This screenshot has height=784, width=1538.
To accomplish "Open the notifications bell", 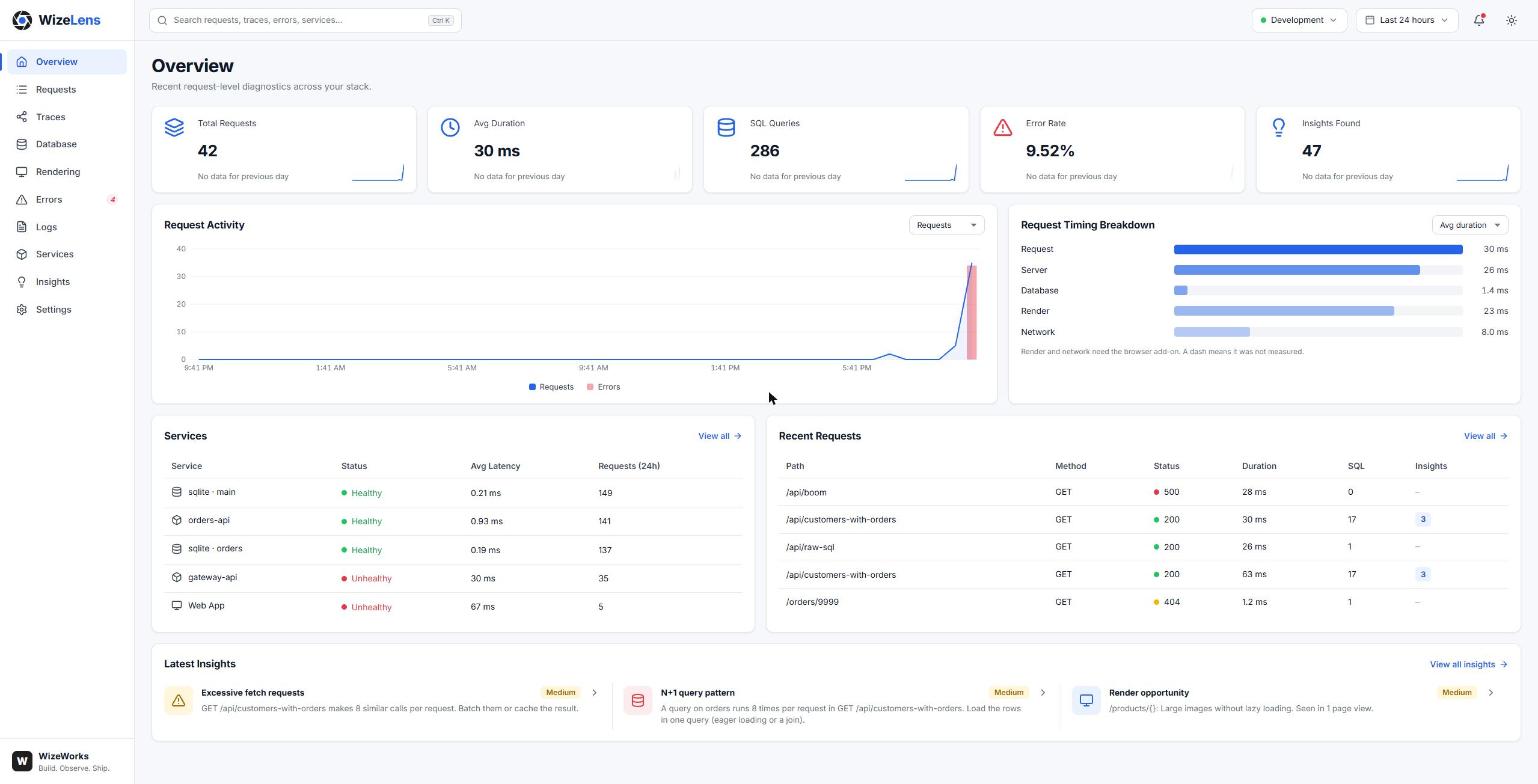I will coord(1479,20).
